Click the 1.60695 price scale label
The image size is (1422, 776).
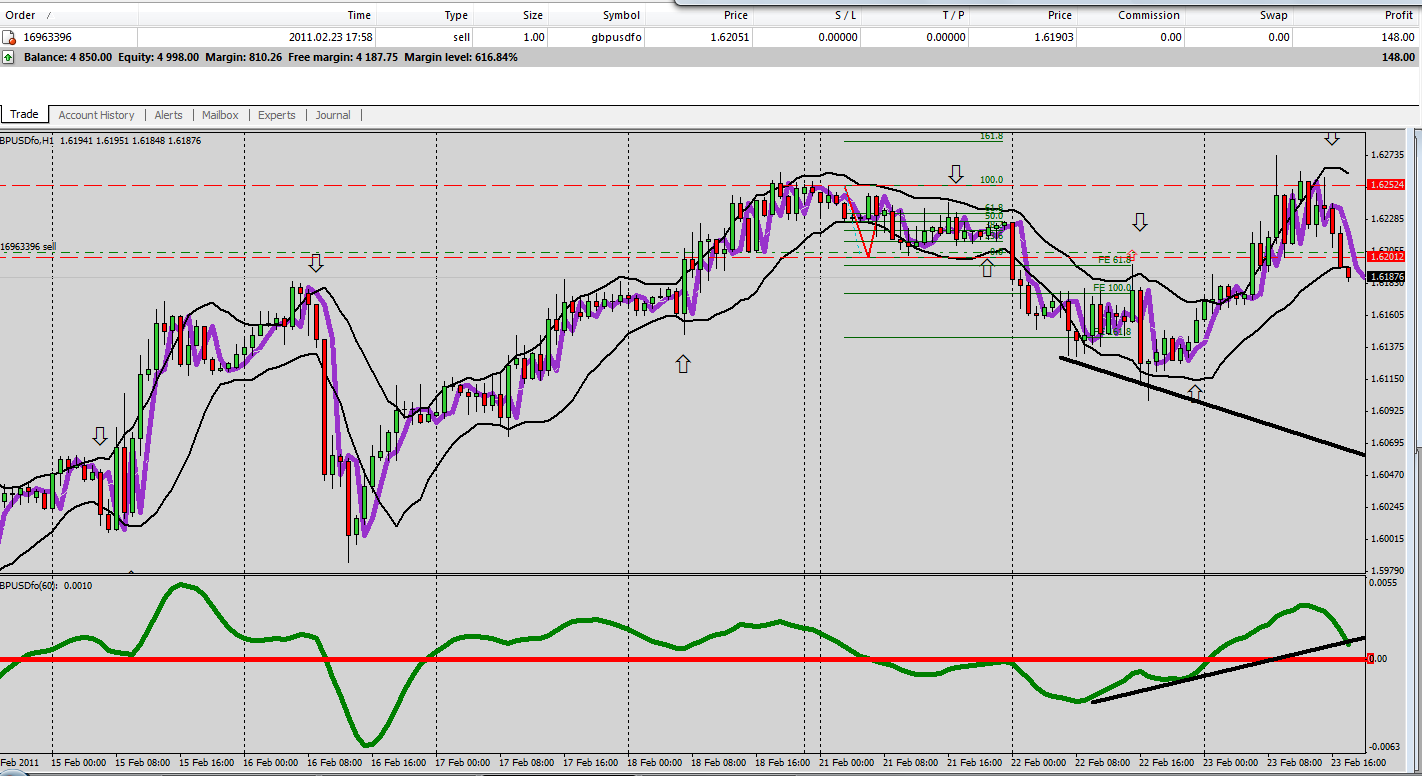pyautogui.click(x=1389, y=442)
